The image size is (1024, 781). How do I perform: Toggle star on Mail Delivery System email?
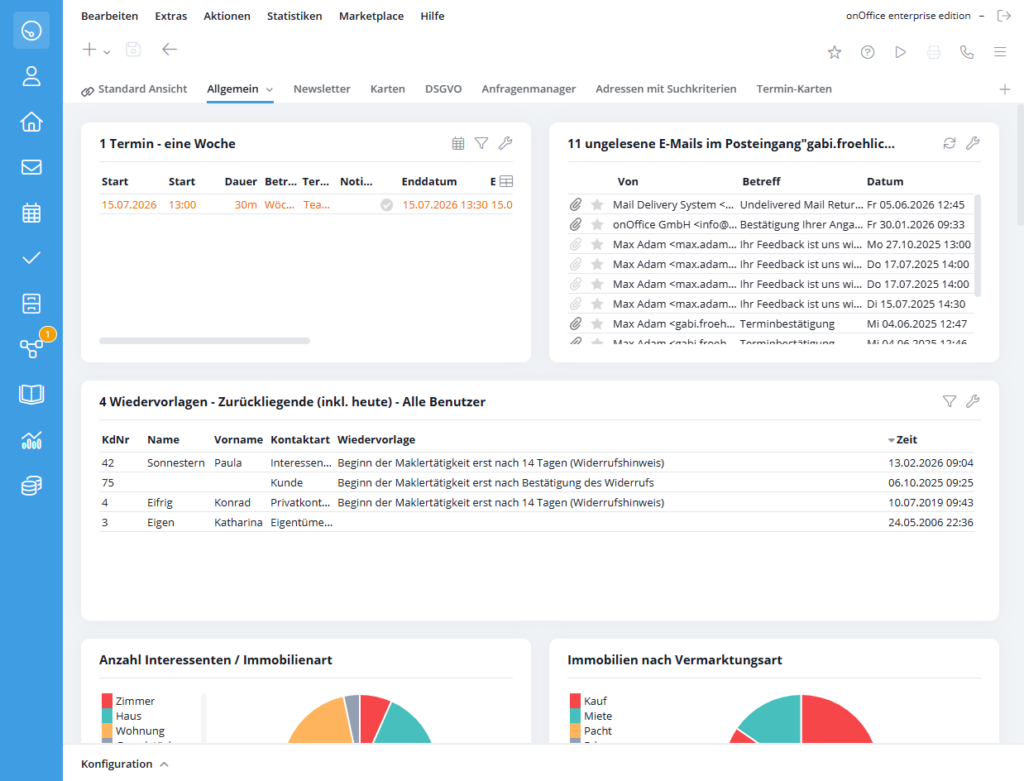(597, 205)
